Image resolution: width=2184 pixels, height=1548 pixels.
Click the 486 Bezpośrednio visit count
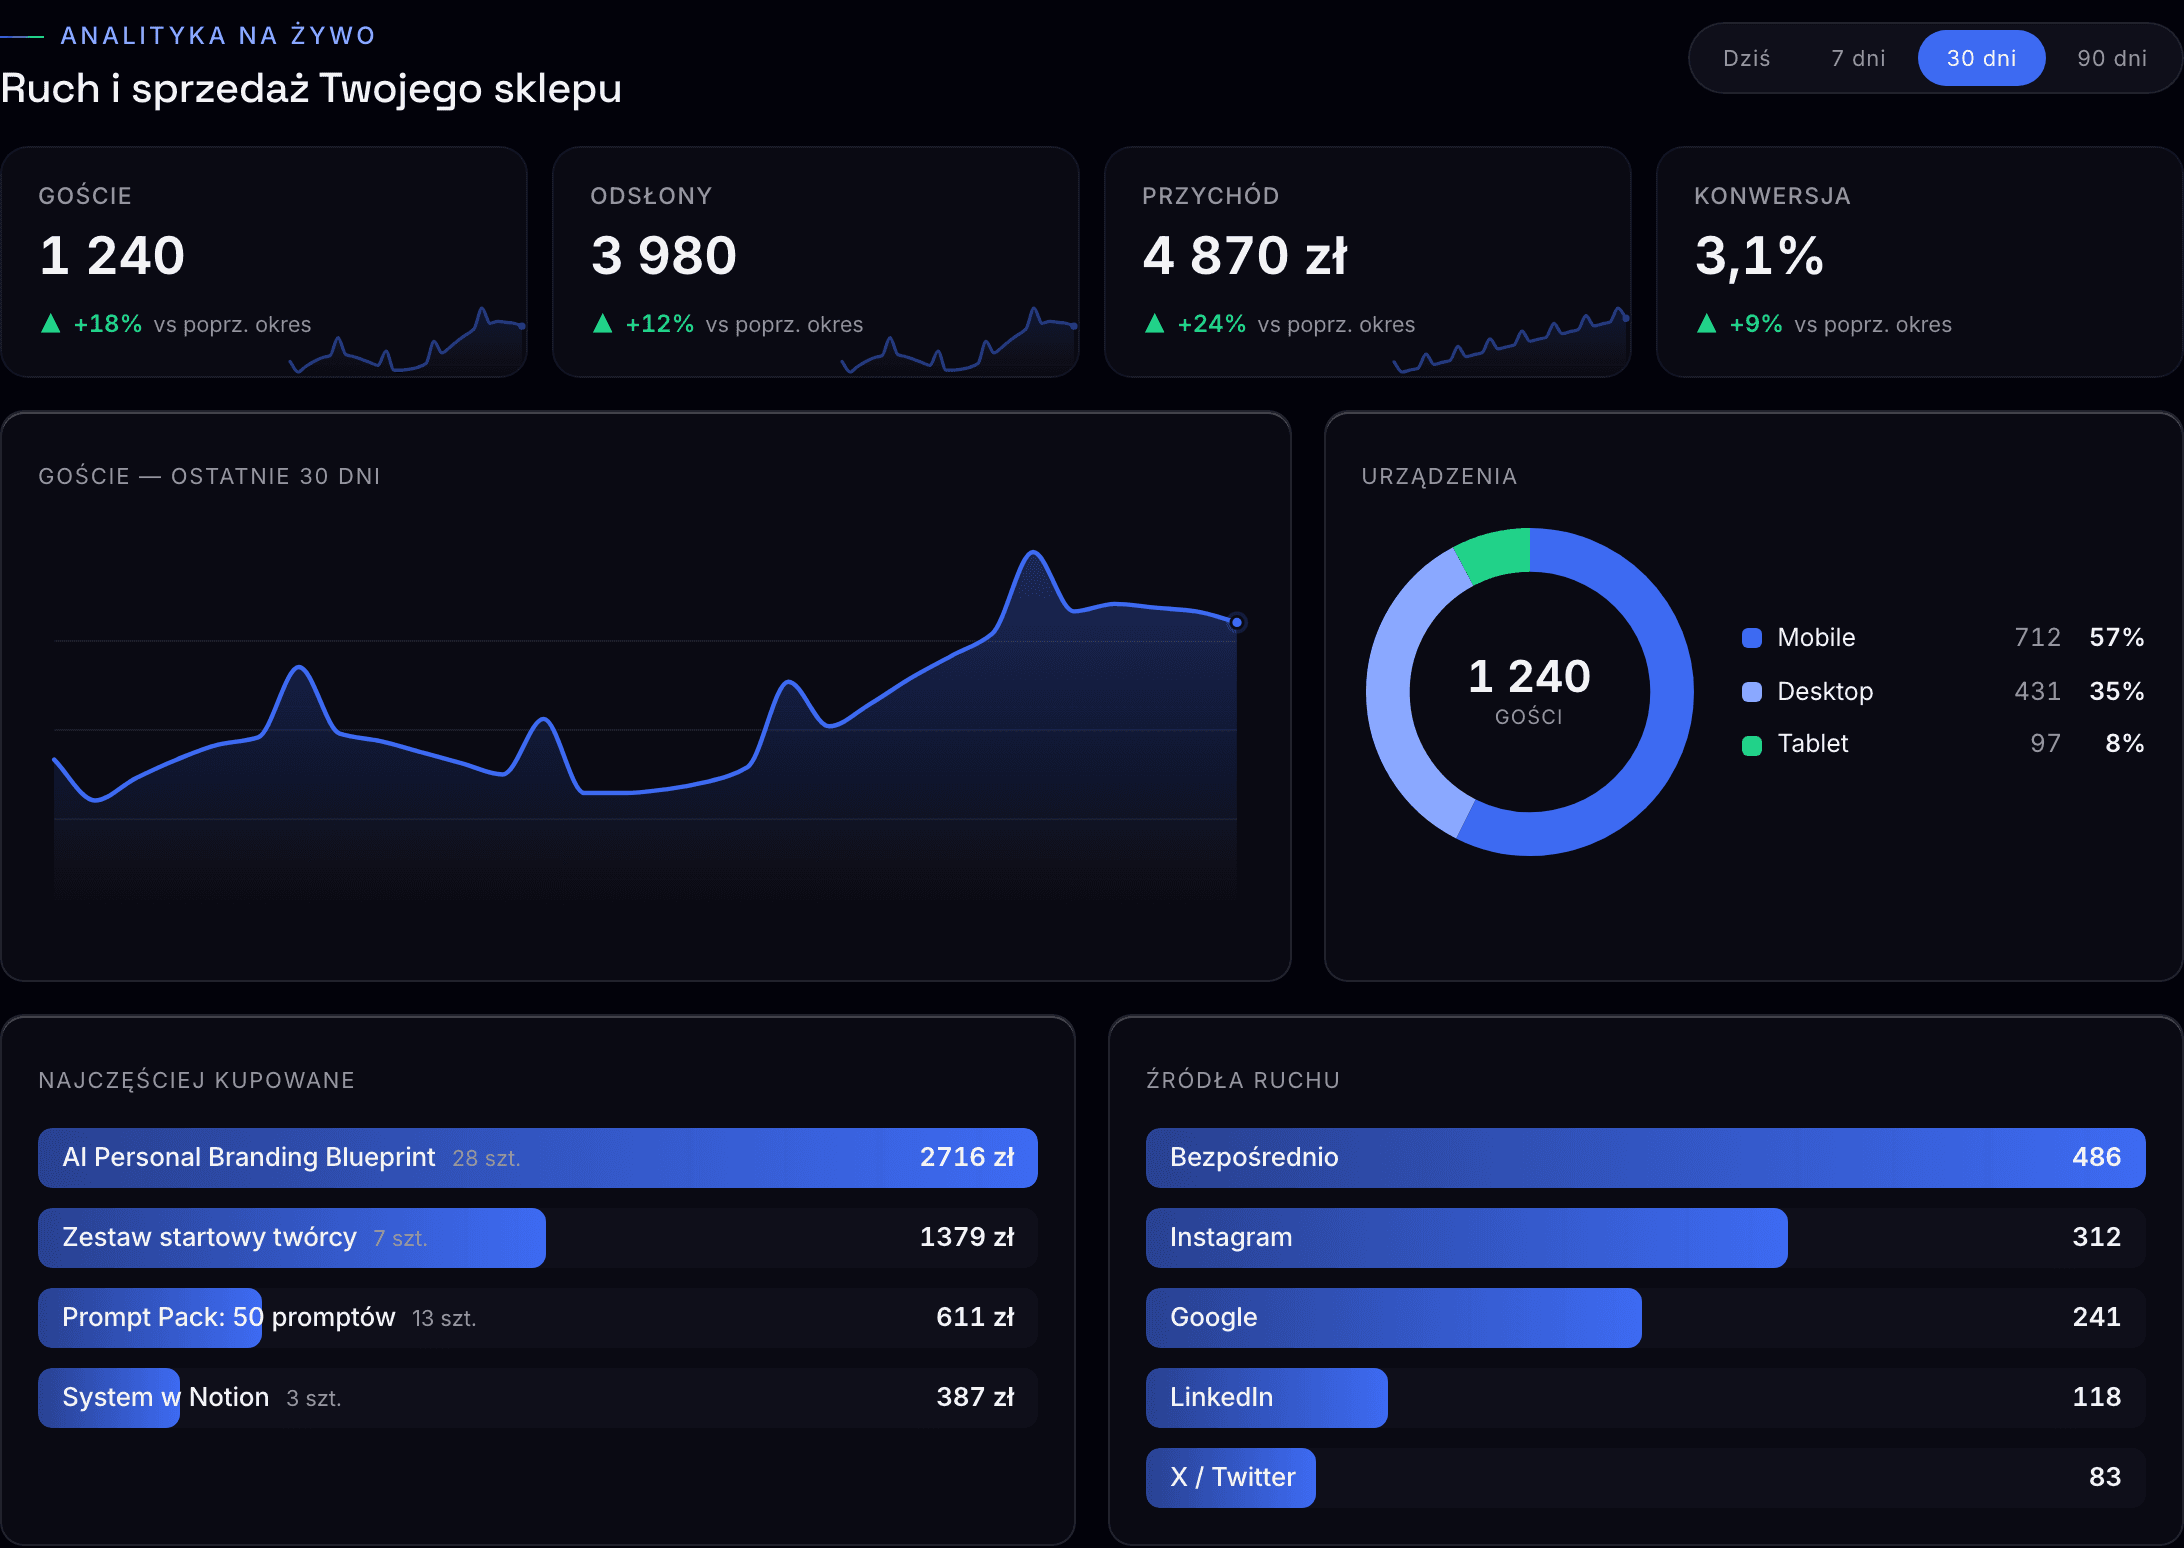tap(2097, 1158)
